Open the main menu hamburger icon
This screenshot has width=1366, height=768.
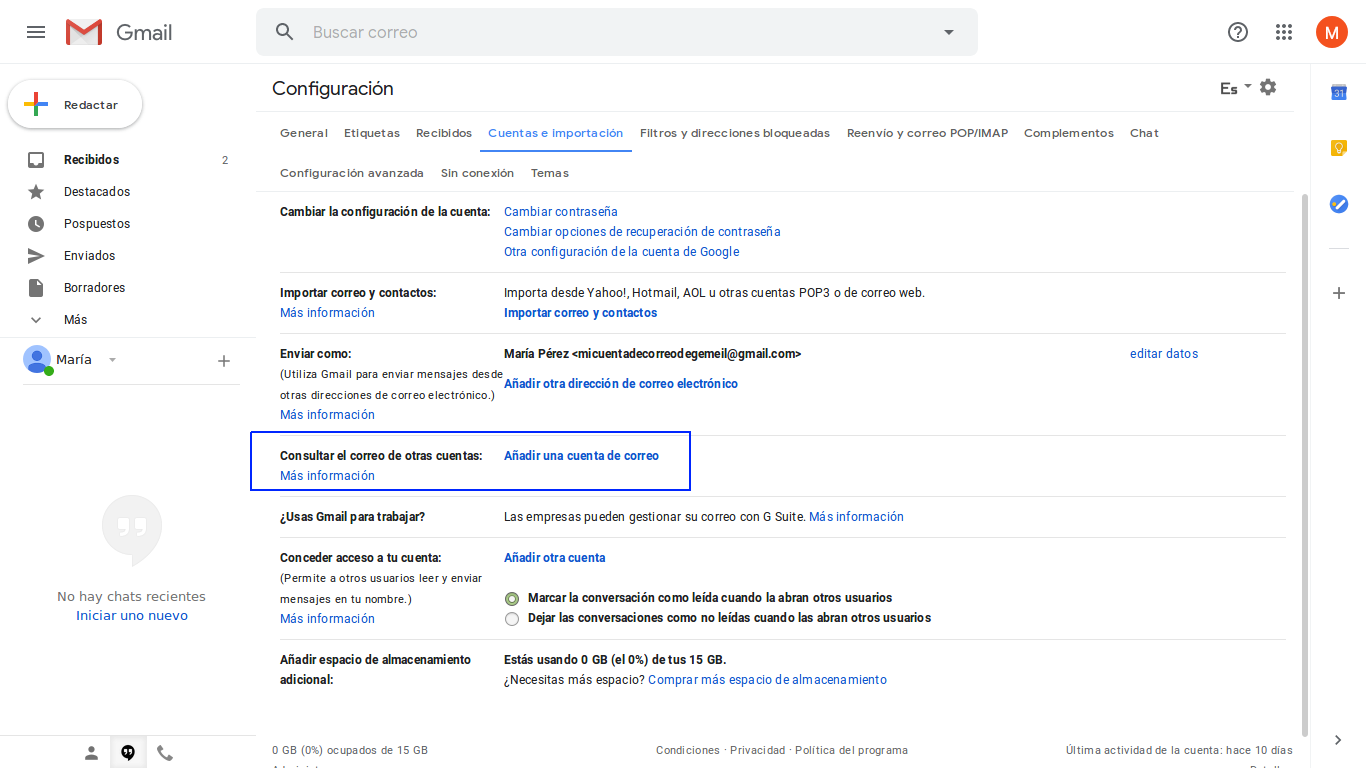pos(36,32)
